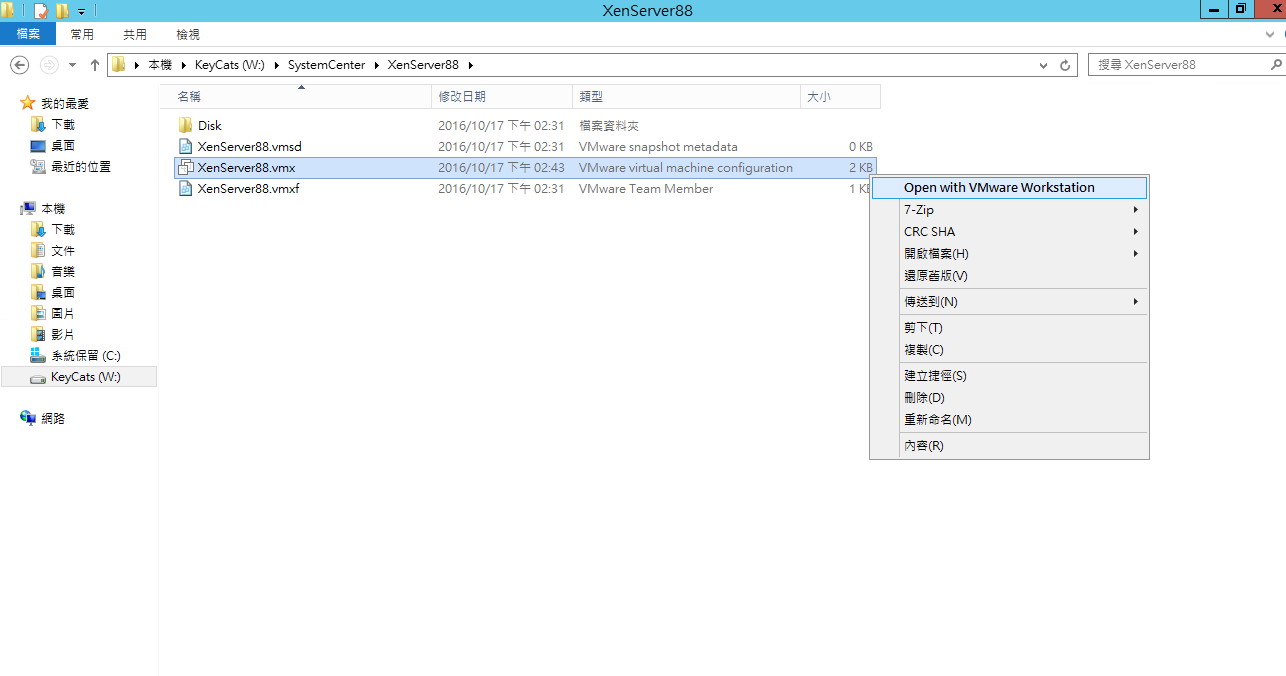Click the folder icon inside the address bar
The image size is (1286, 676).
(119, 65)
